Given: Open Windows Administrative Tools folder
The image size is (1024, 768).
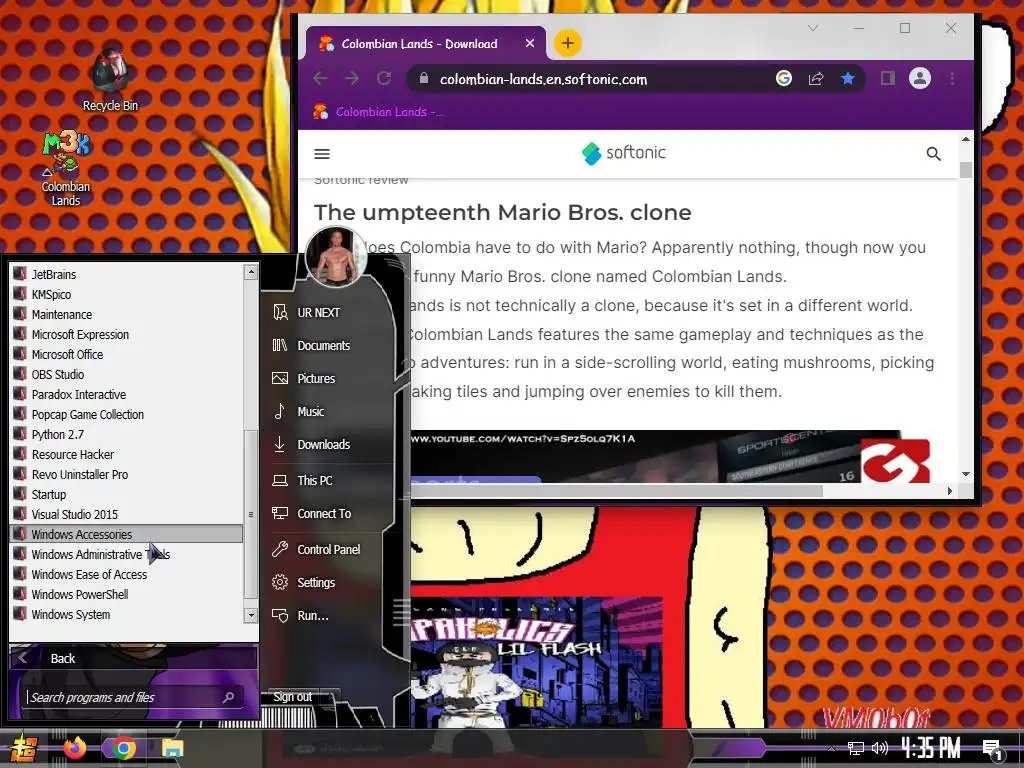Looking at the screenshot, I should (x=127, y=554).
